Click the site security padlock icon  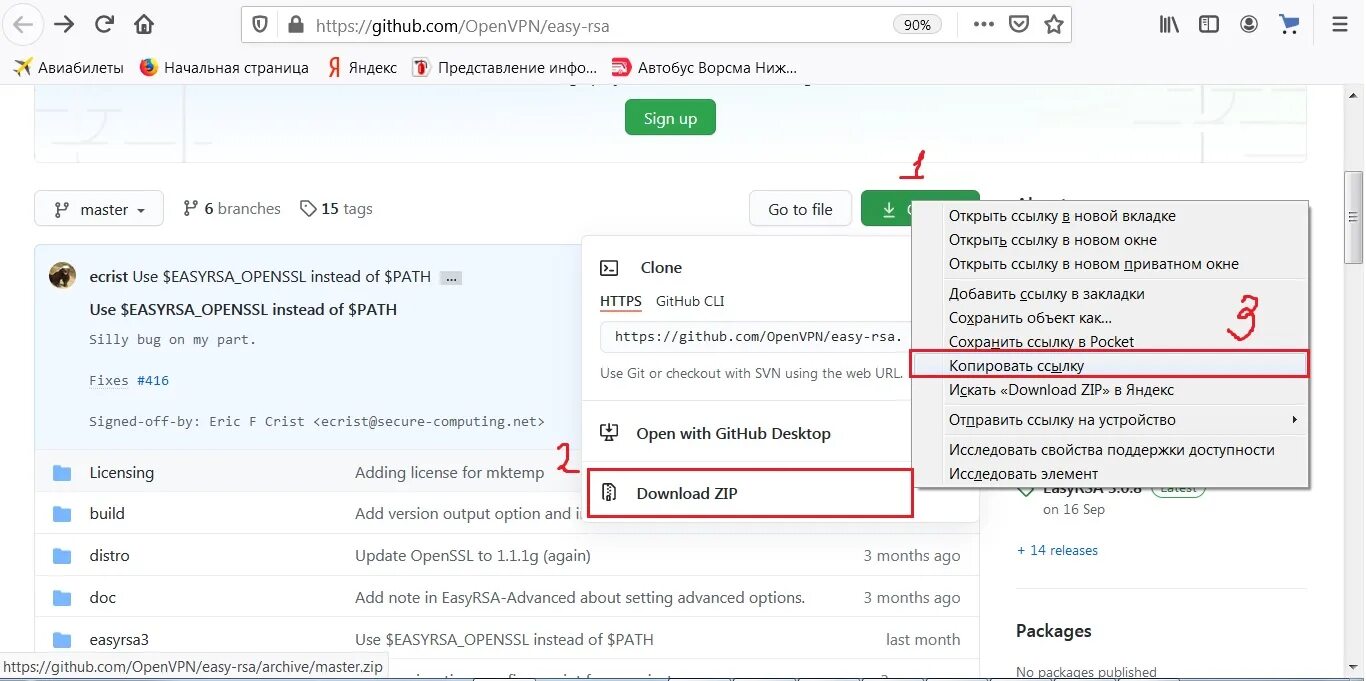[294, 25]
